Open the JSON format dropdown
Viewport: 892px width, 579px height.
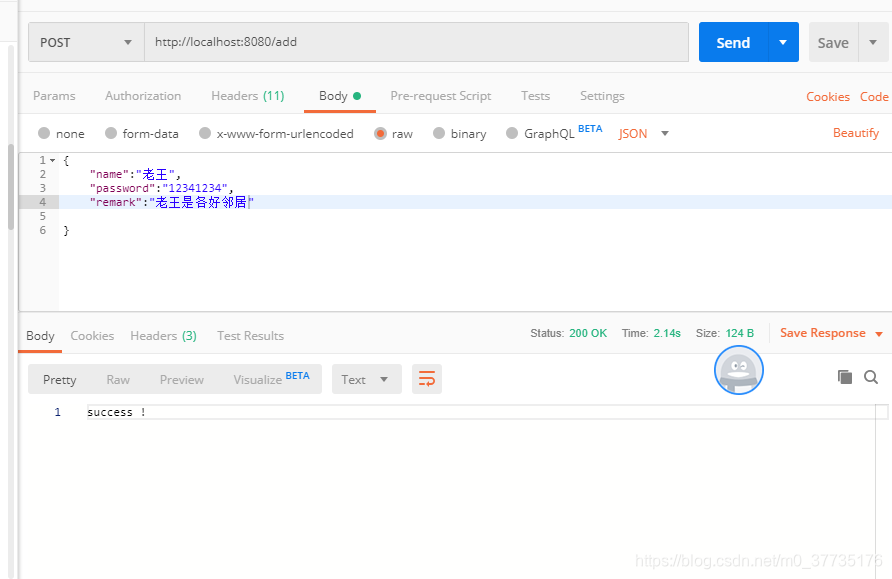[643, 134]
